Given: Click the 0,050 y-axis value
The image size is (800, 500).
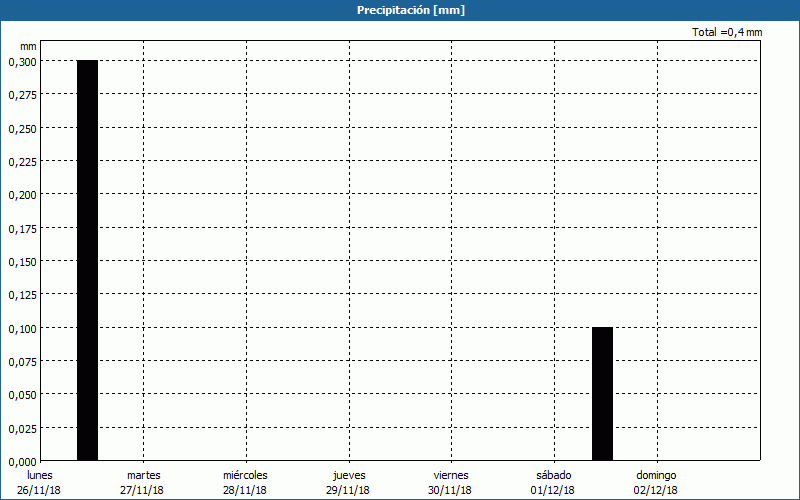Looking at the screenshot, I should pyautogui.click(x=23, y=395).
